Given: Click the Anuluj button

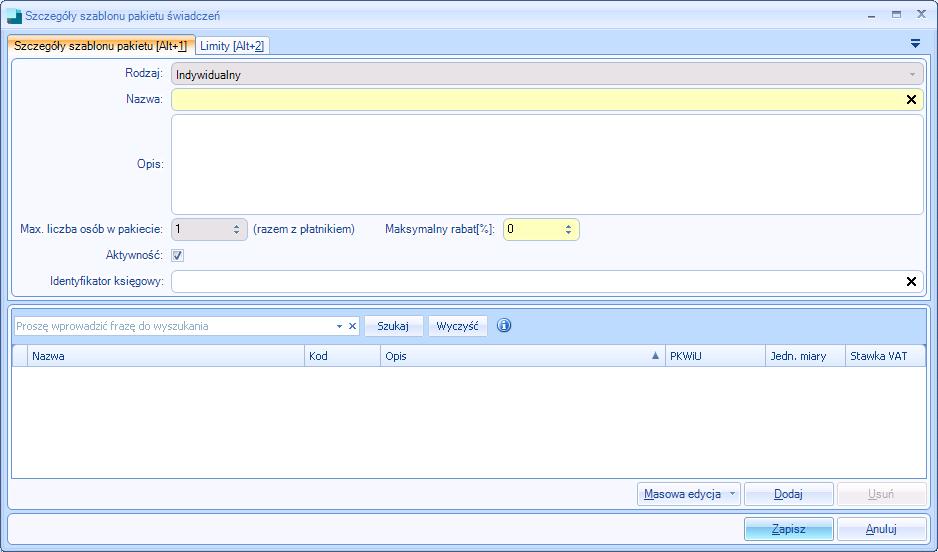Looking at the screenshot, I should coord(881,529).
